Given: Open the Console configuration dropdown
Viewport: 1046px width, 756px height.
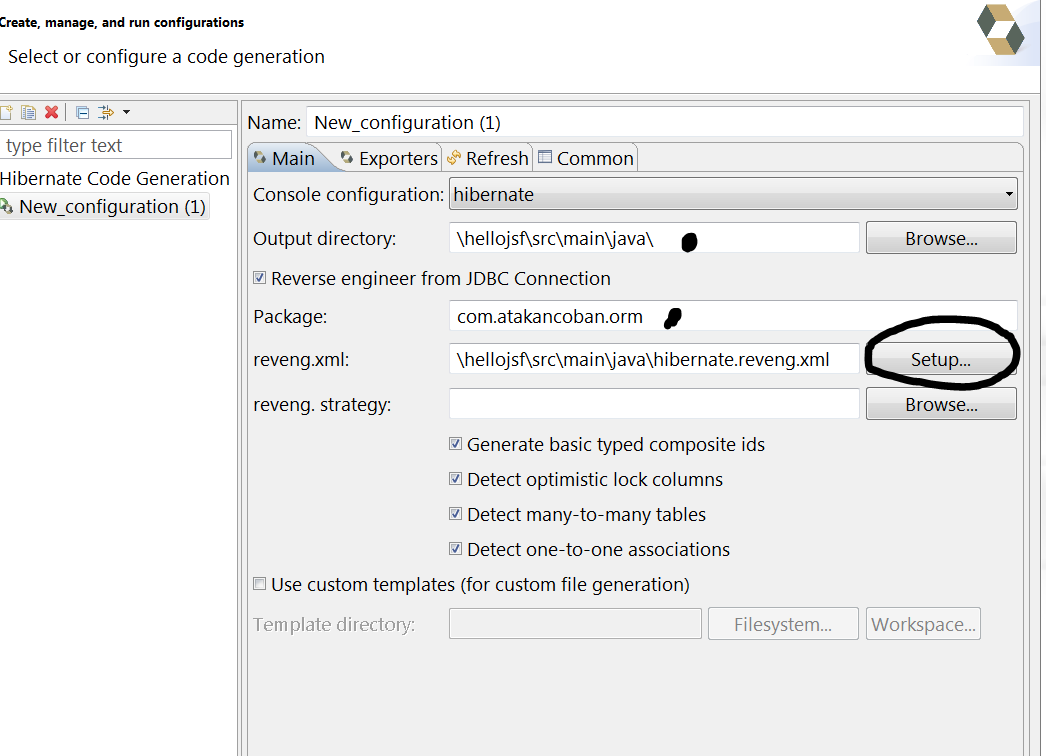Looking at the screenshot, I should 733,194.
